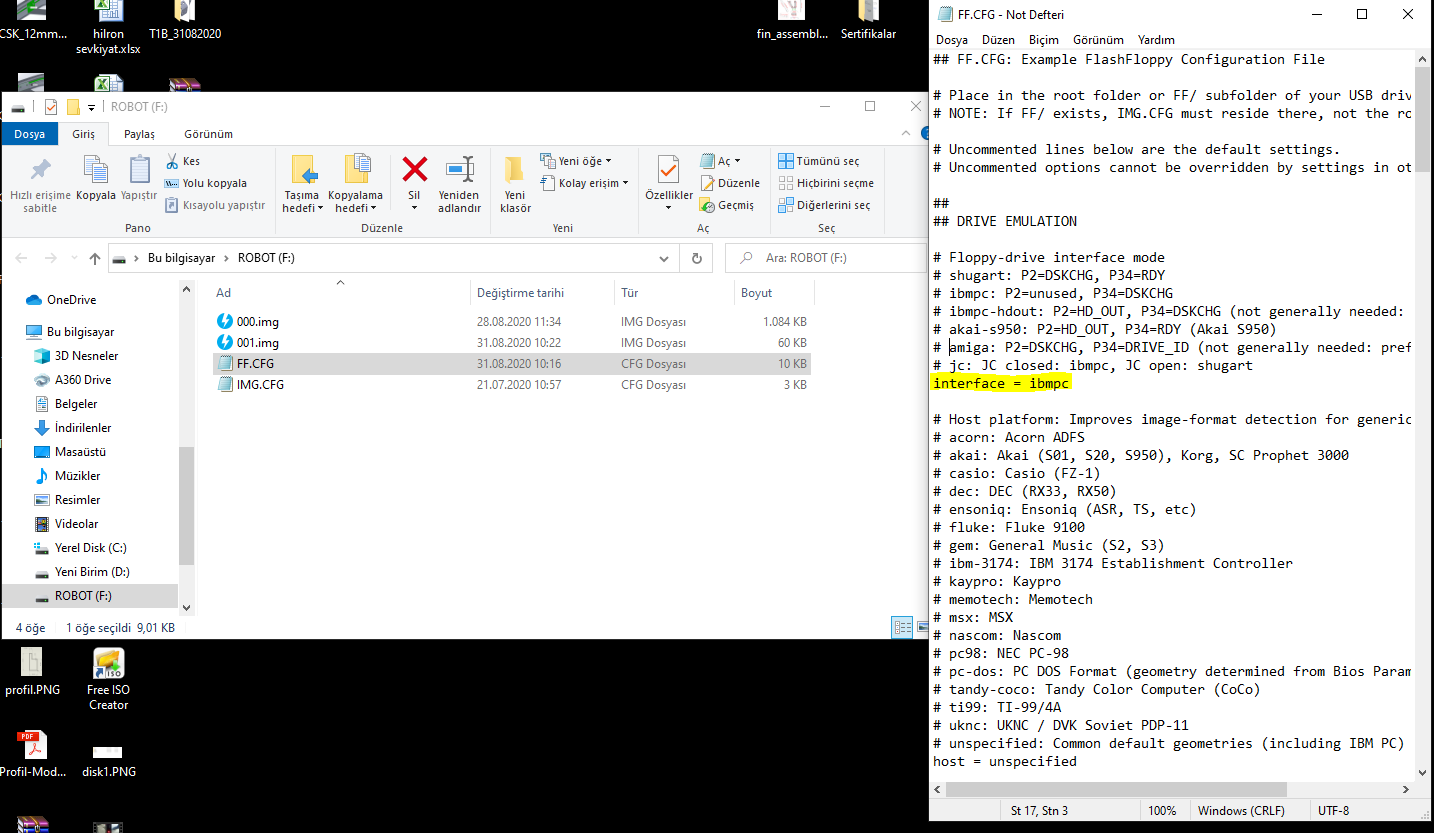This screenshot has height=833, width=1434.
Task: Open the Kolay erişim dropdown
Action: [584, 183]
